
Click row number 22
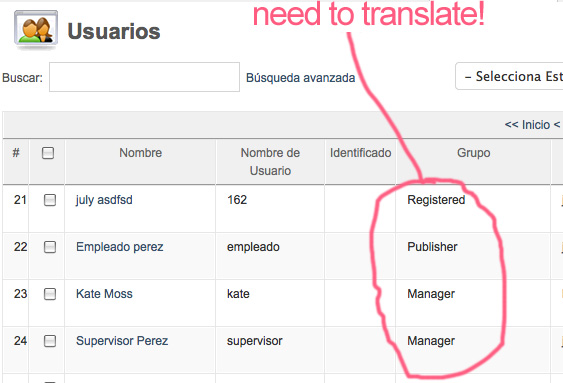coord(20,247)
